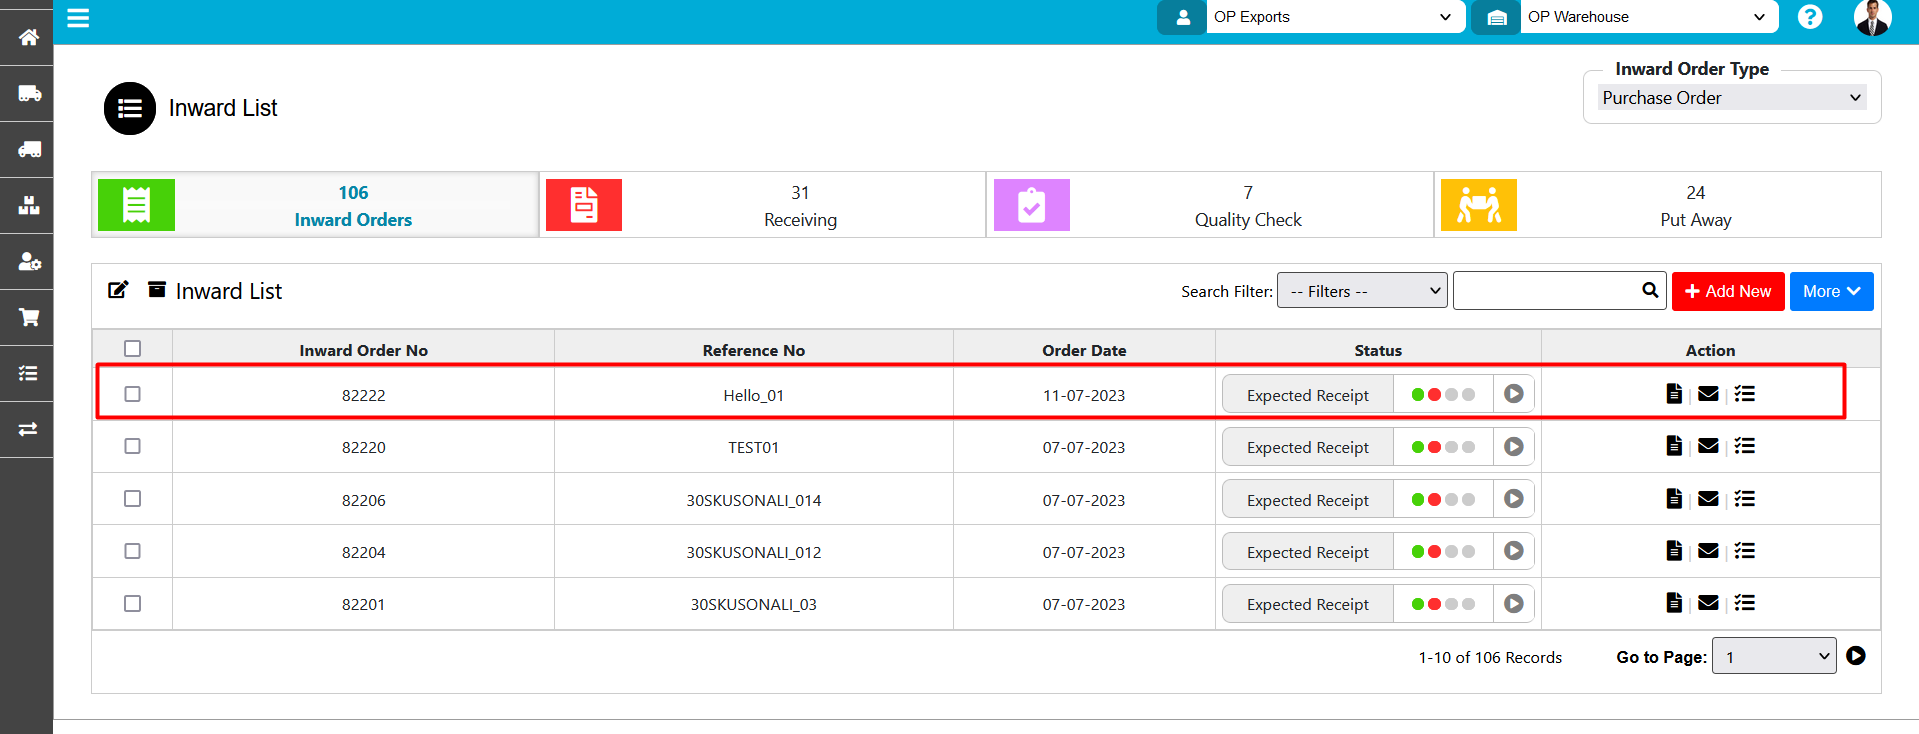Image resolution: width=1919 pixels, height=734 pixels.
Task: Expand the Go to Page dropdown
Action: 1773,656
